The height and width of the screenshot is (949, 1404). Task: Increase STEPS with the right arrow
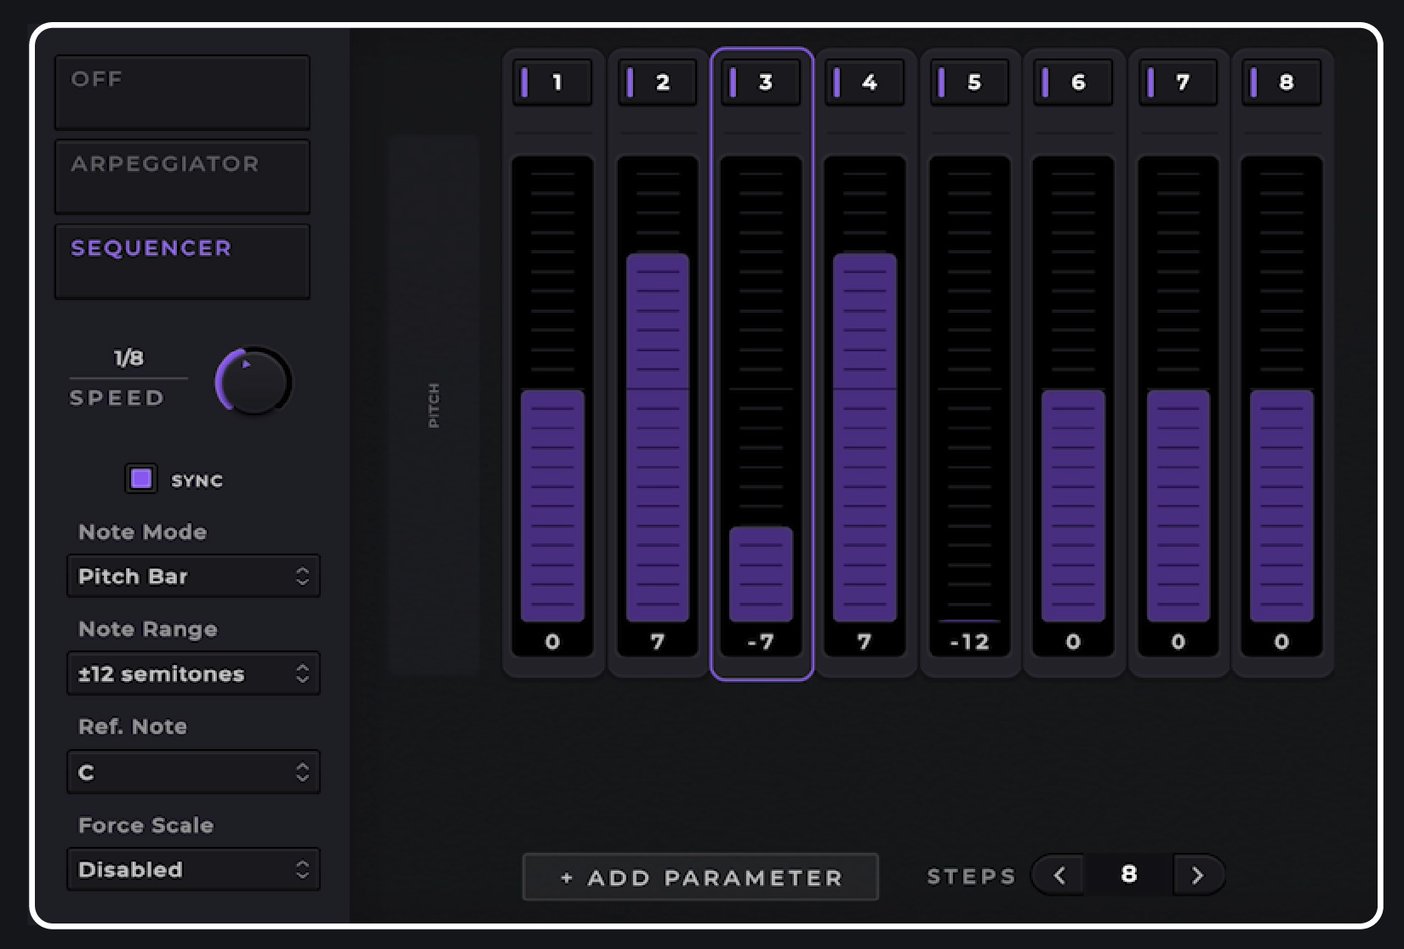[1197, 874]
